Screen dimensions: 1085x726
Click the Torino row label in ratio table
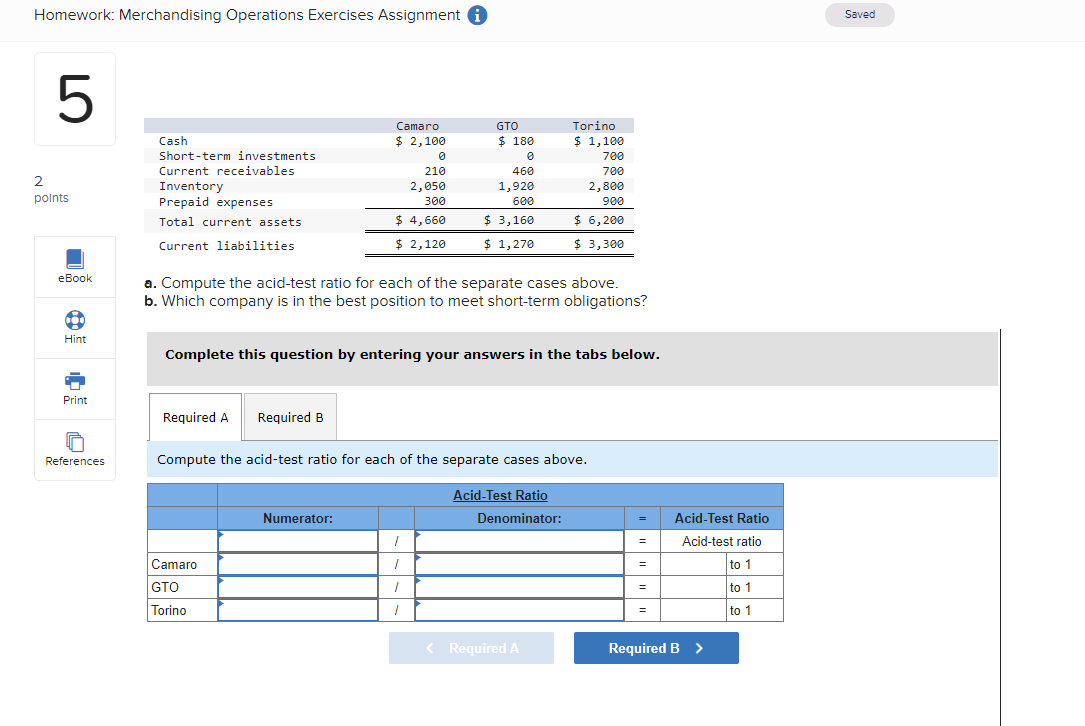tap(169, 610)
